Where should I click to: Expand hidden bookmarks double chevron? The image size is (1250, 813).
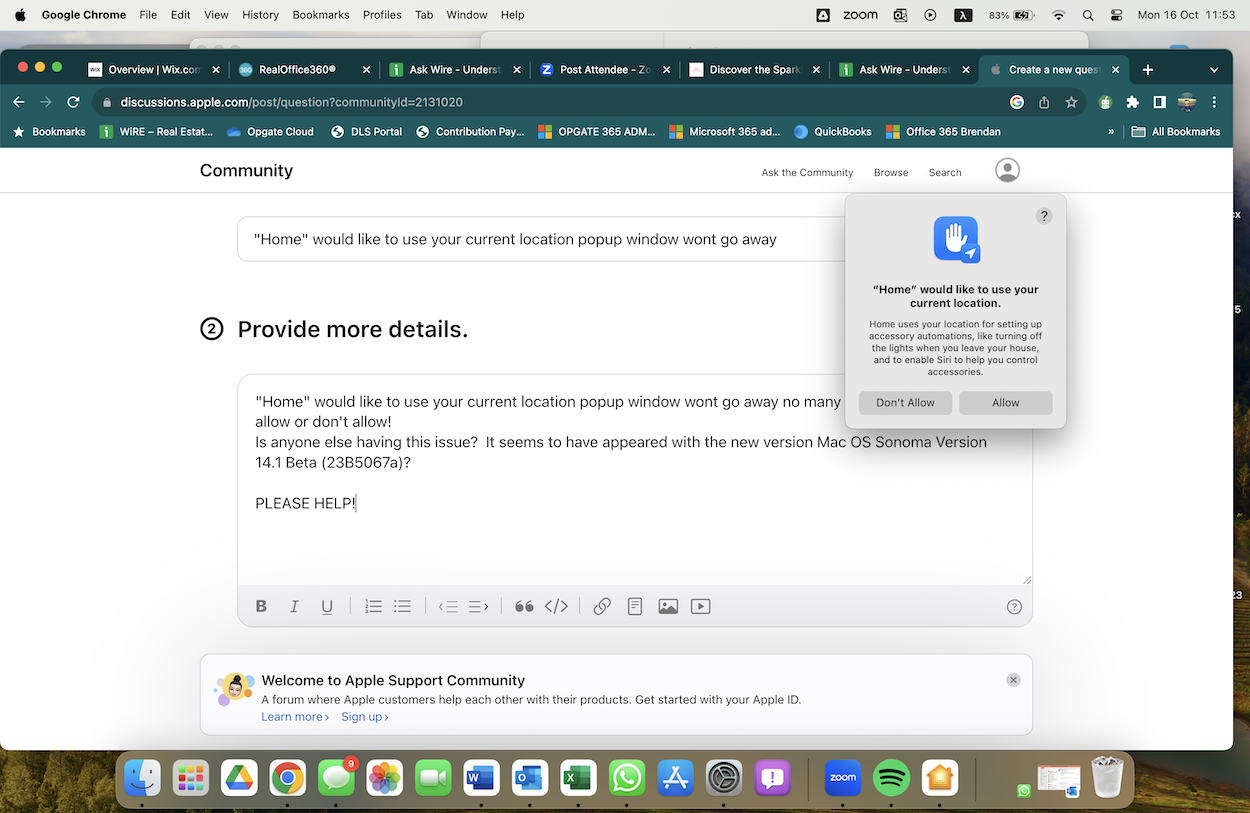(x=1111, y=132)
